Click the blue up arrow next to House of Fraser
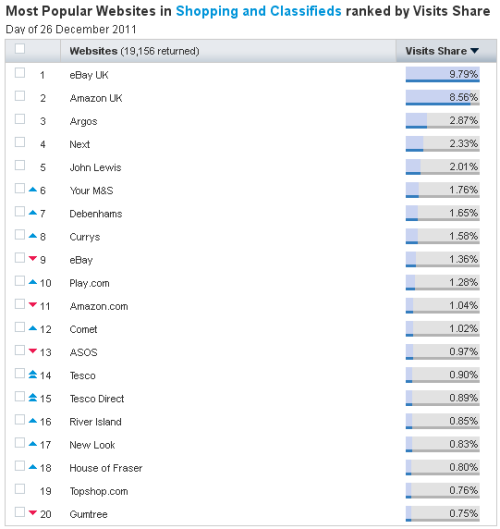Image resolution: width=500 pixels, height=529 pixels. pyautogui.click(x=33, y=467)
